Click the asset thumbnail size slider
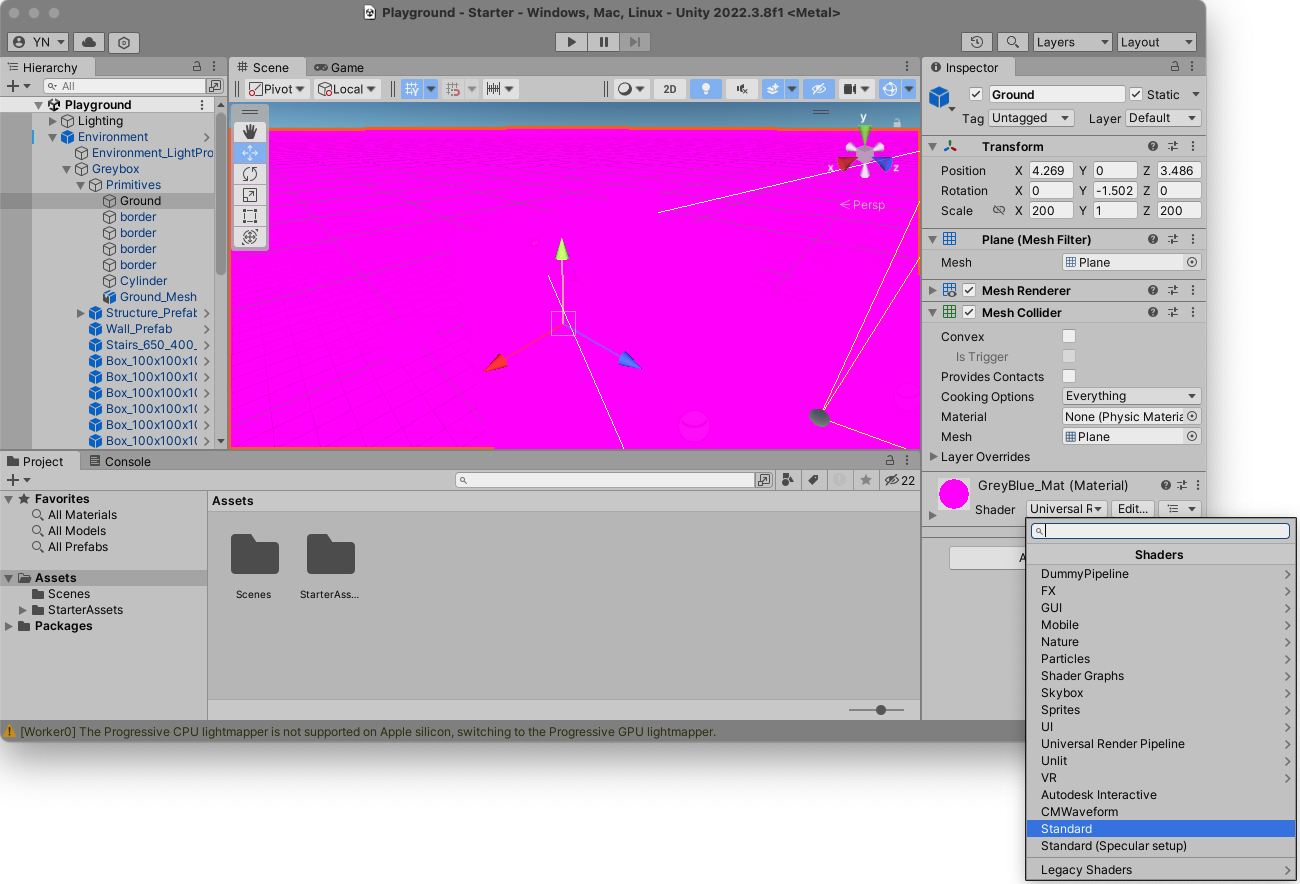 click(881, 710)
